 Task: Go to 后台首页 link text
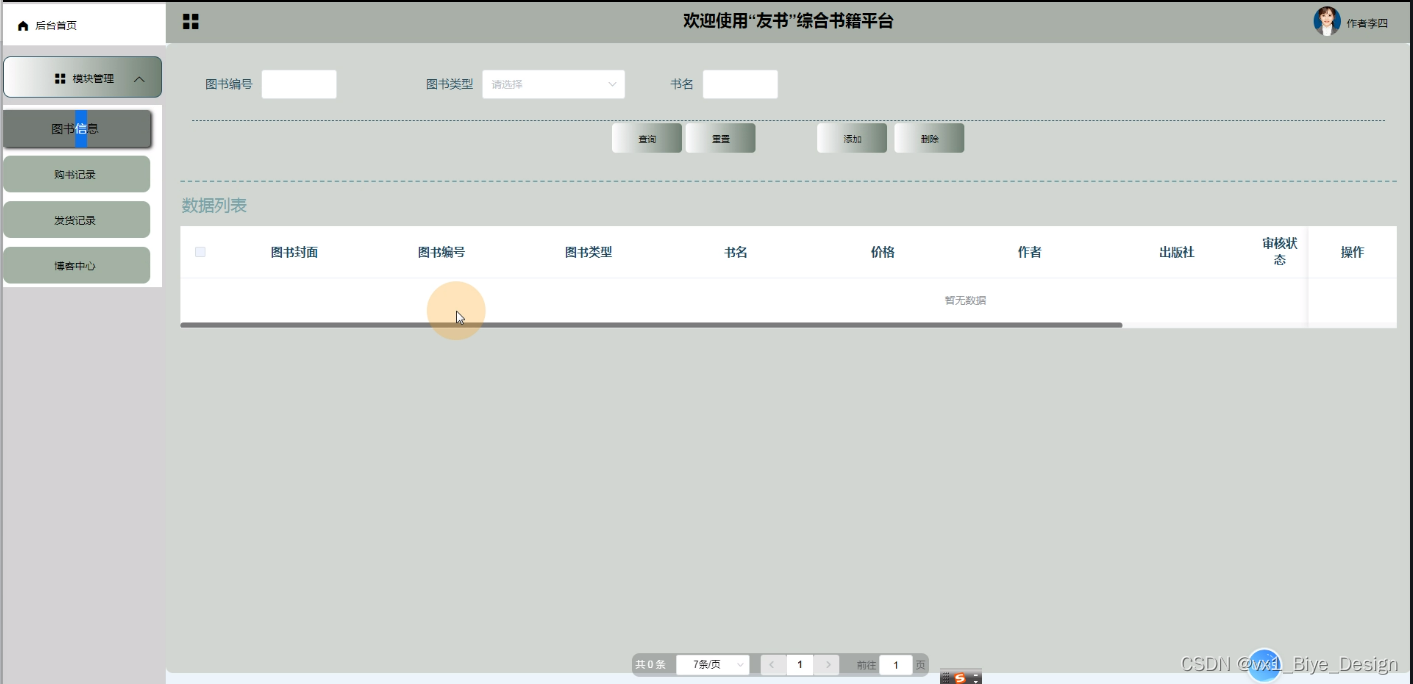[56, 26]
